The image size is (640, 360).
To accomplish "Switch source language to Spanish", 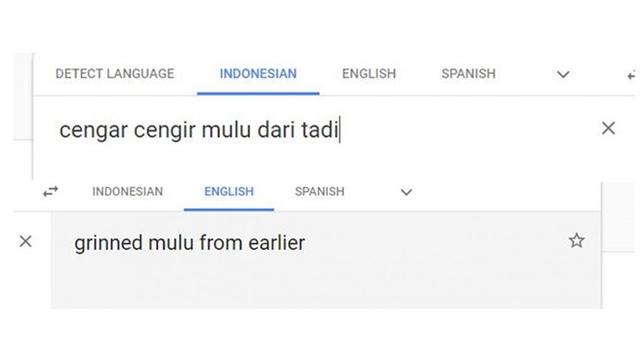I will (x=469, y=74).
